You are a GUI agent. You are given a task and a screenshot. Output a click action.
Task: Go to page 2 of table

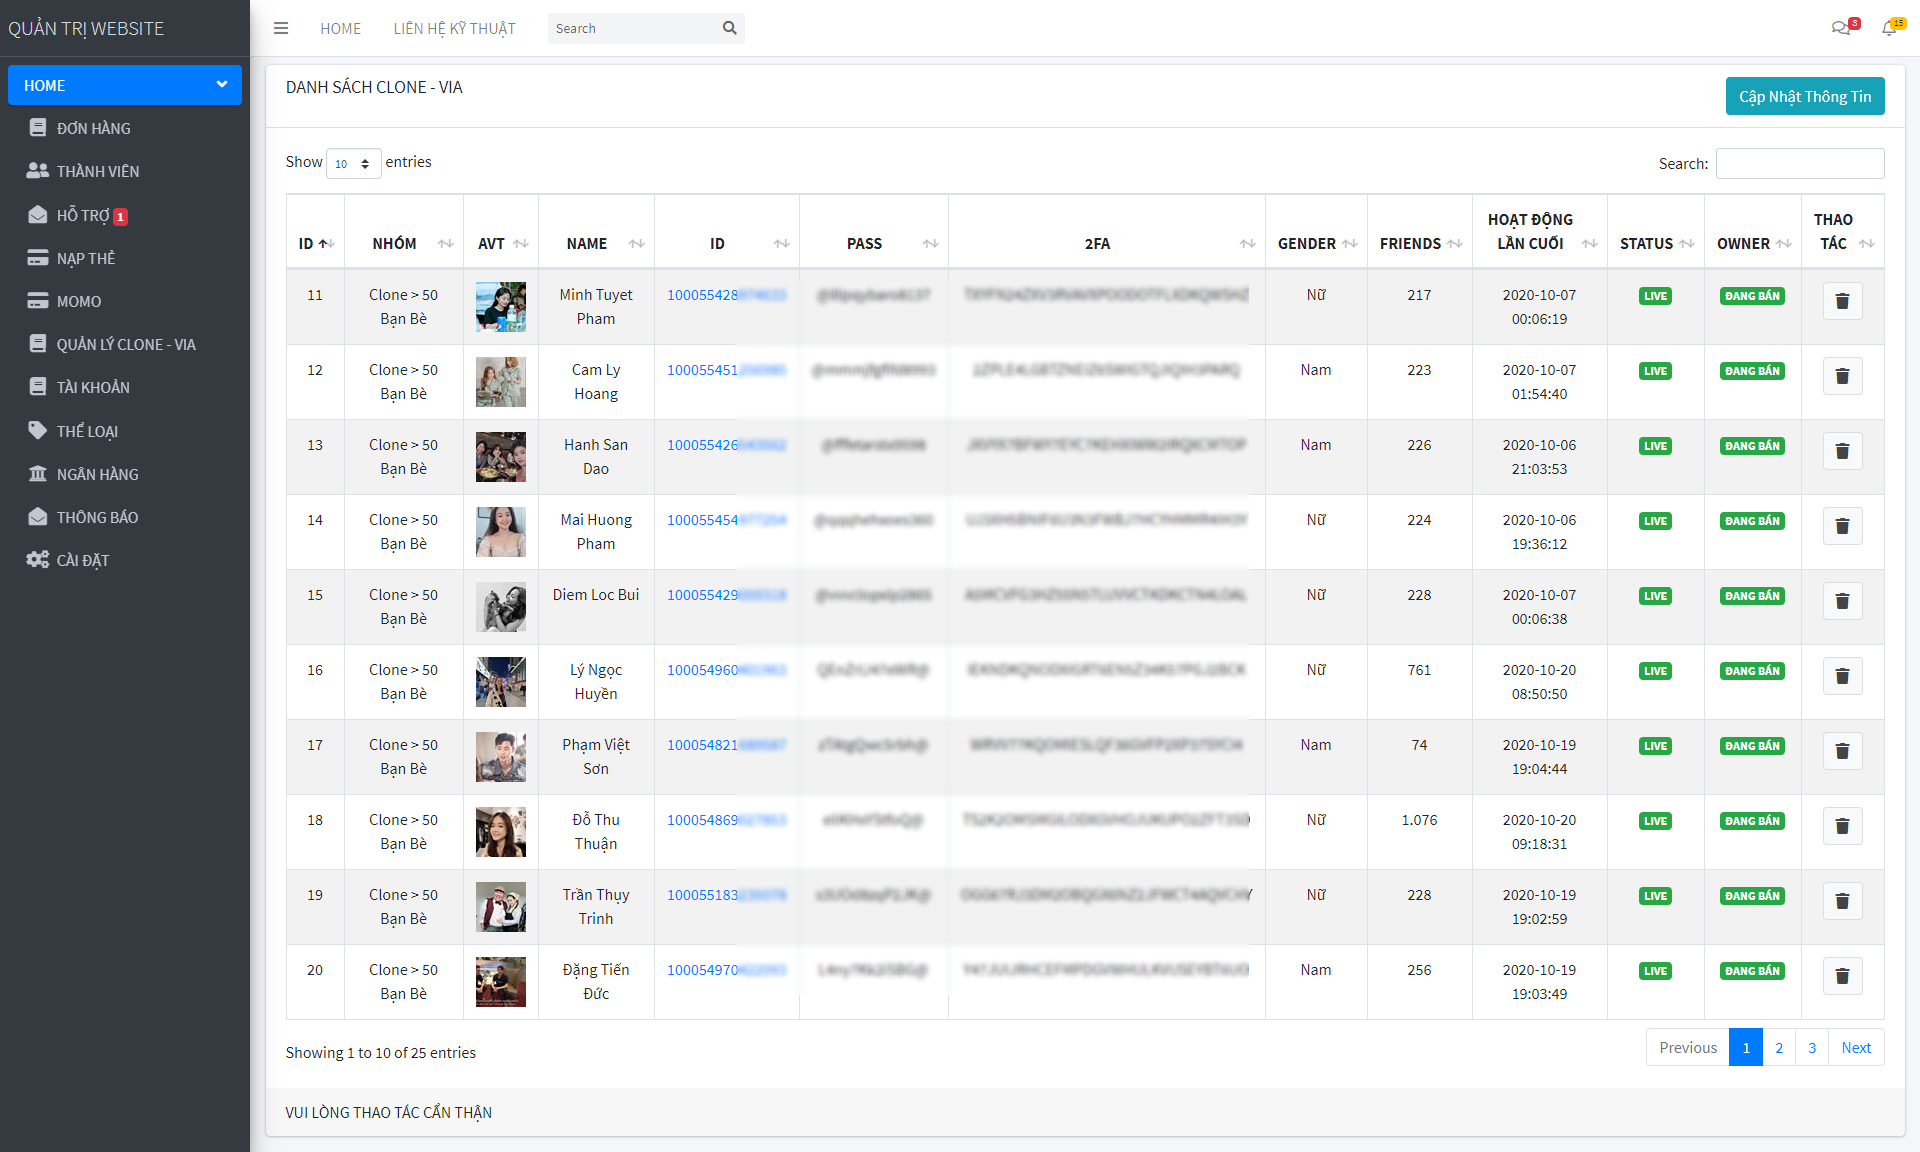coord(1778,1047)
